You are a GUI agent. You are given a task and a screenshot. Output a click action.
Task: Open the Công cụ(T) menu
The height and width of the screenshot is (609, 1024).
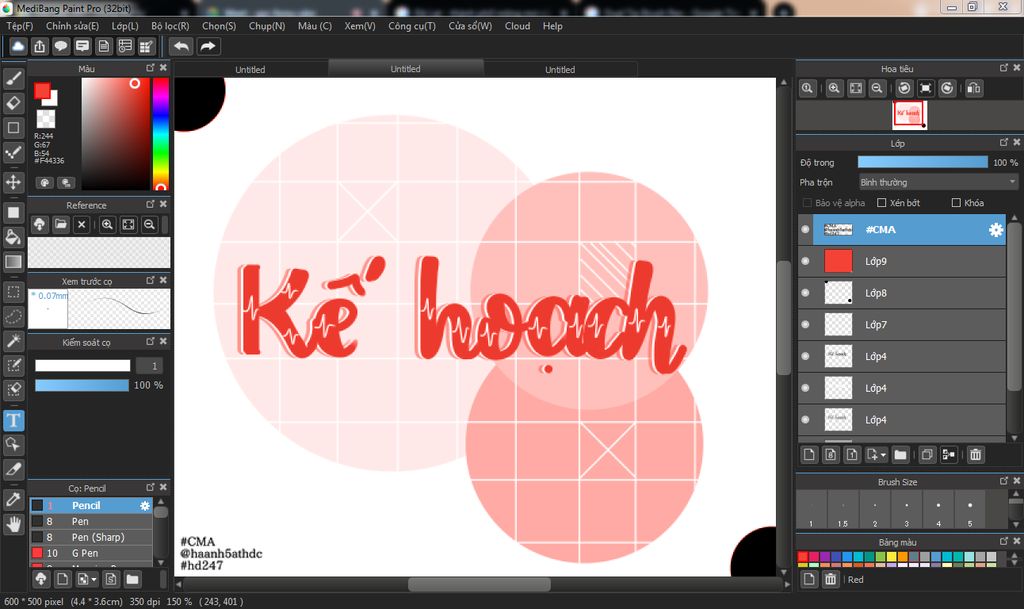click(411, 26)
